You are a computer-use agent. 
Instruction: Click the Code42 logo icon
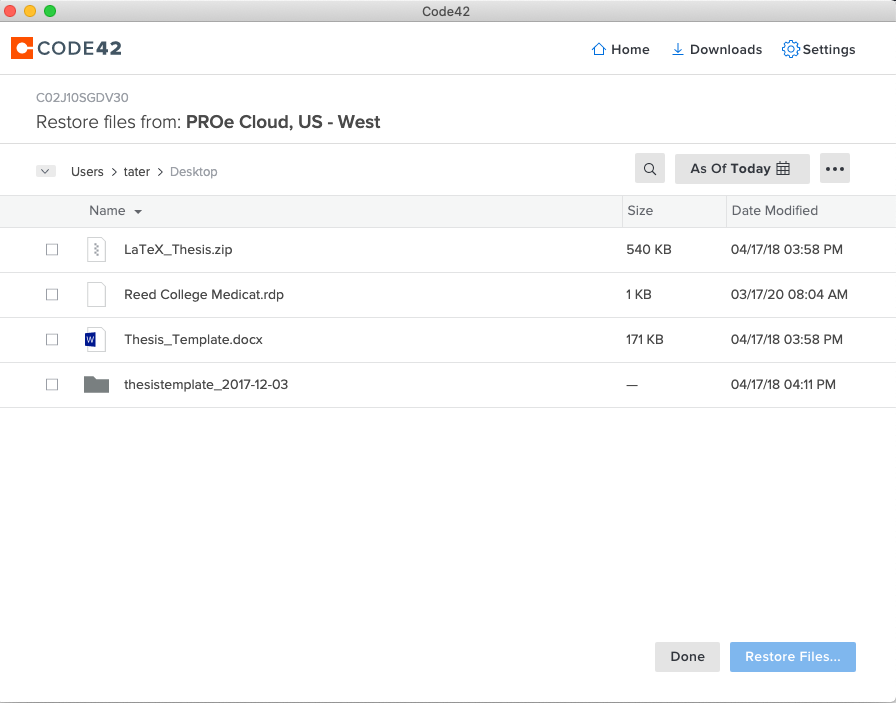[22, 48]
